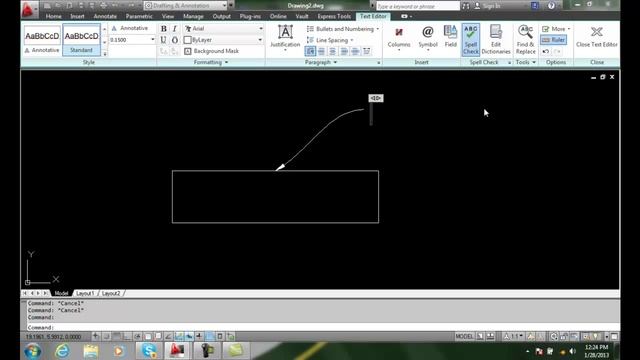Center the paragraph text
Screen dimensions: 640x360
click(333, 51)
